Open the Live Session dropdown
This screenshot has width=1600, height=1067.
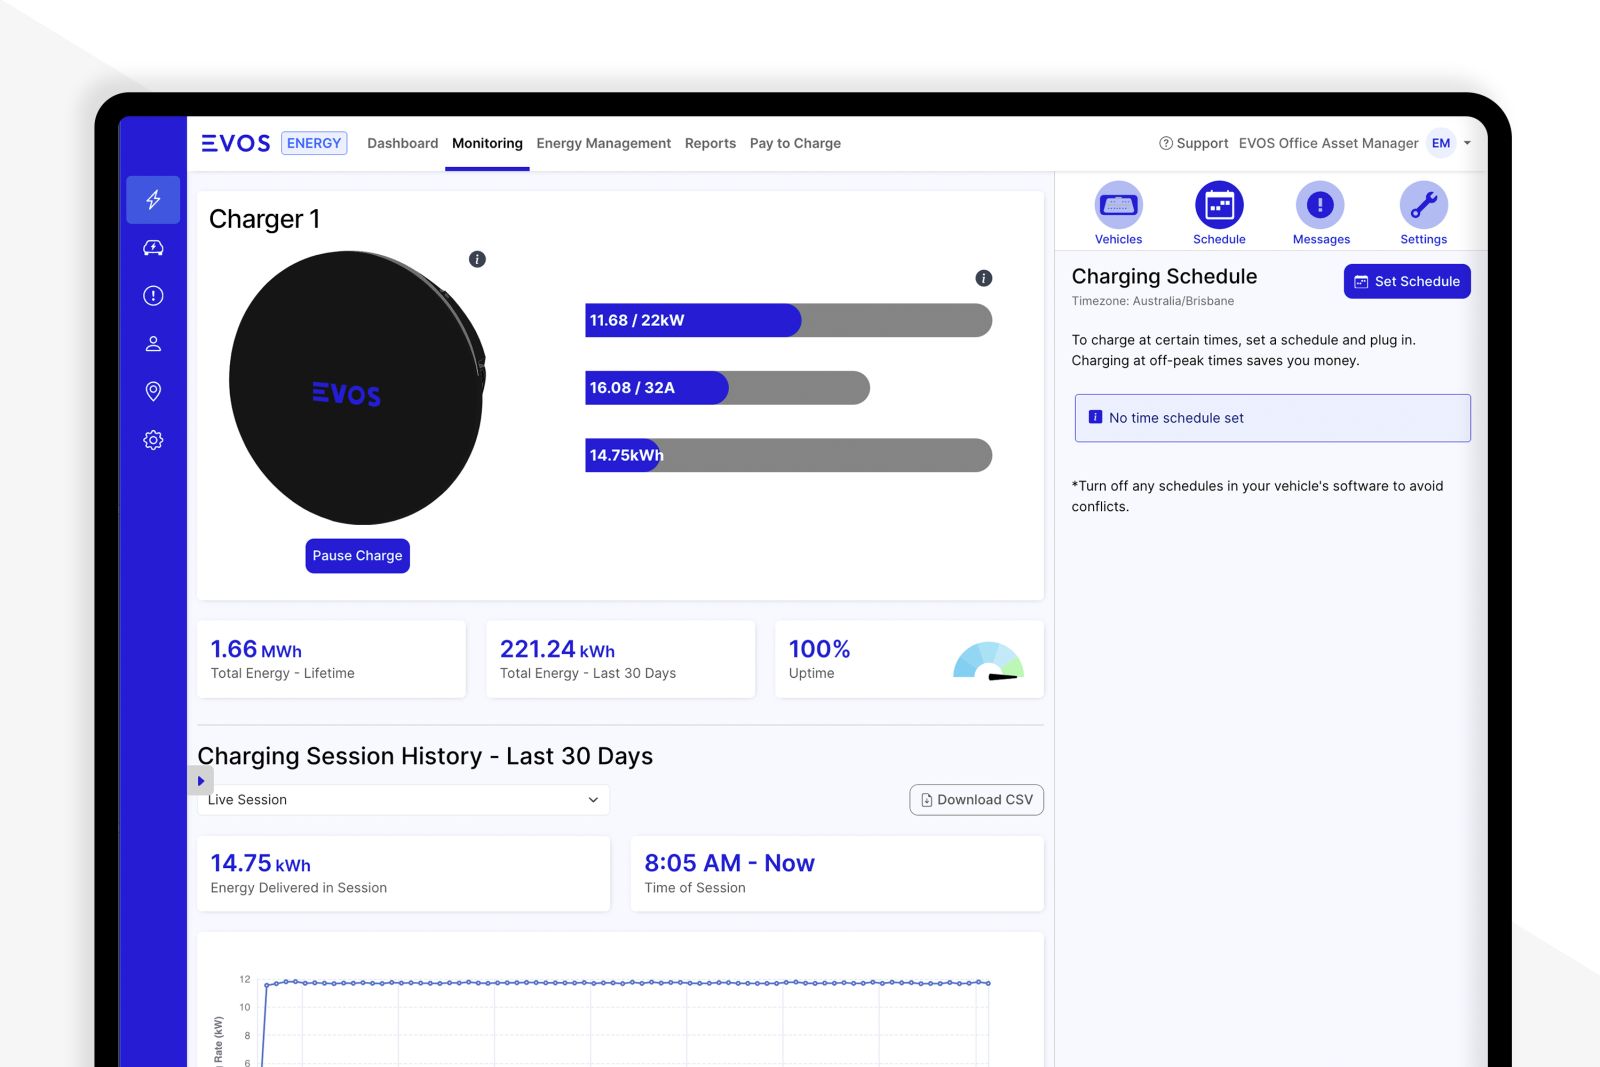pyautogui.click(x=403, y=799)
